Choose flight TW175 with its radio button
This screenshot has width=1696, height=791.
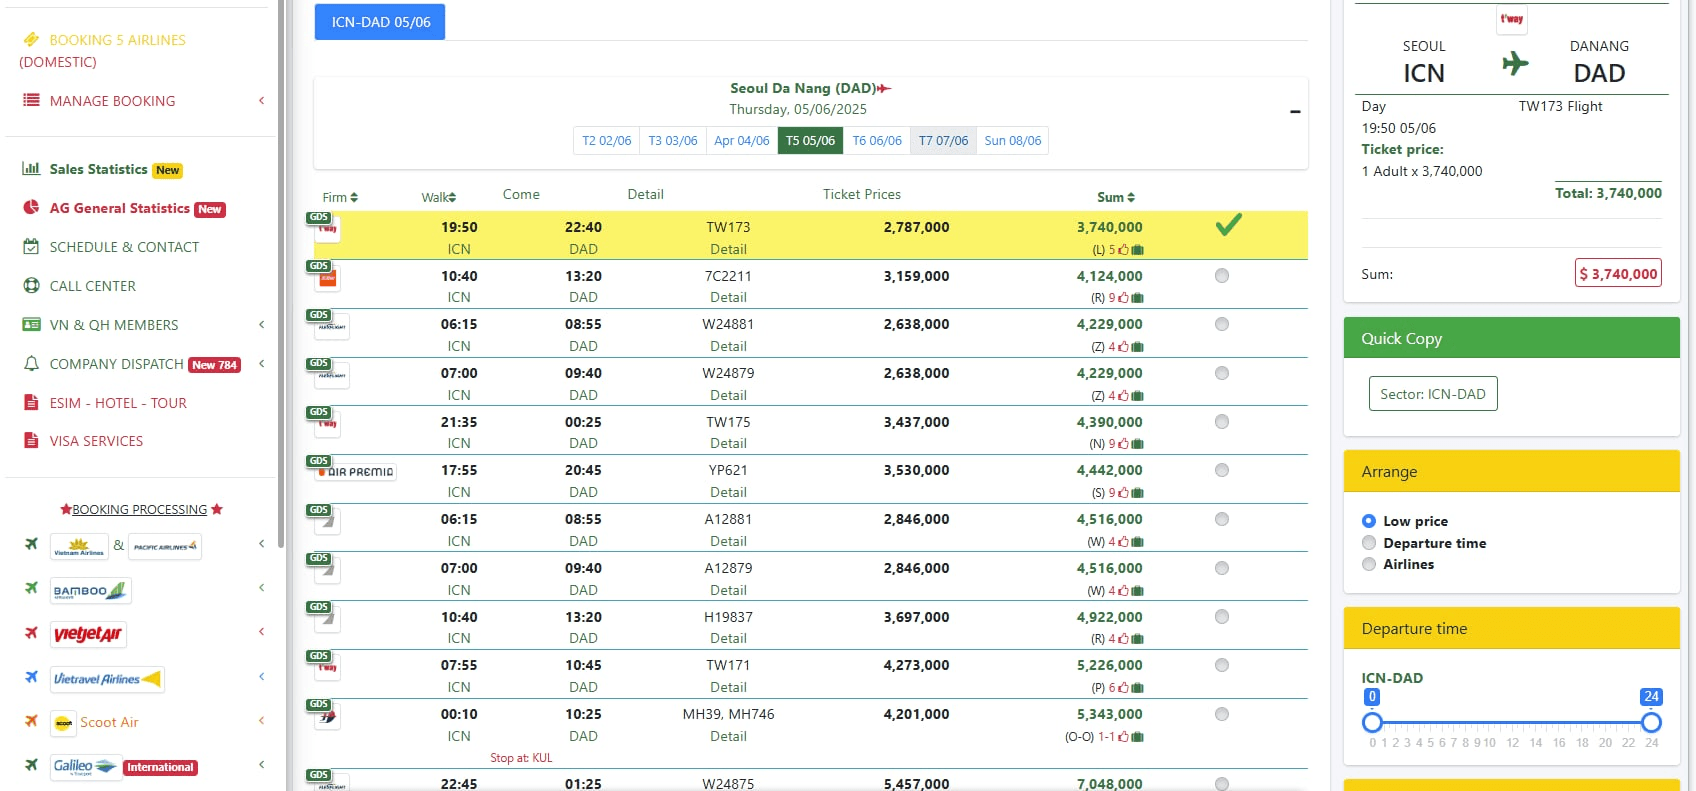tap(1222, 422)
